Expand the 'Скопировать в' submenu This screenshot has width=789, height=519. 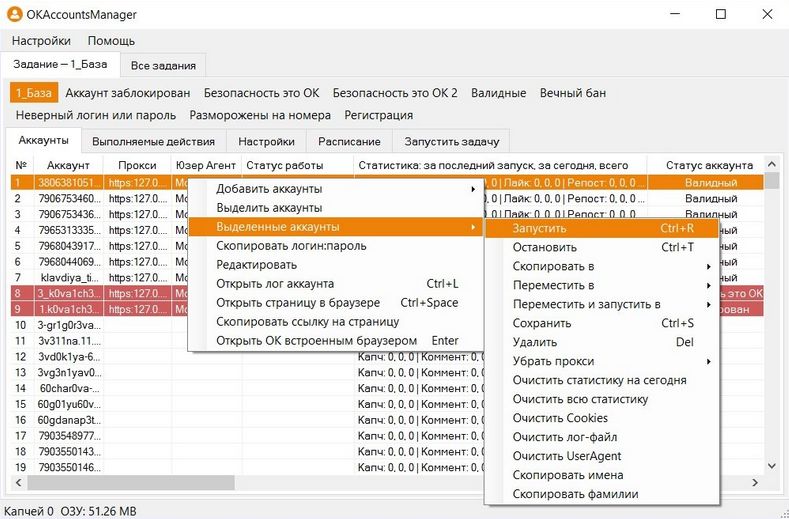coord(553,266)
